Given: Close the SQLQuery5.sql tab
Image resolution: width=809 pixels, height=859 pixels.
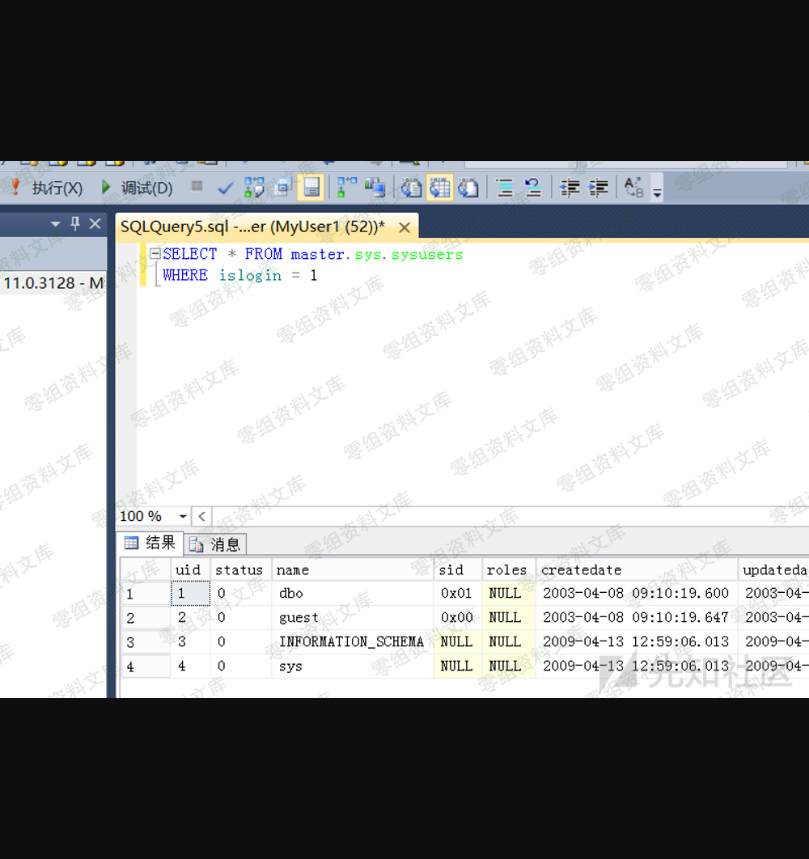Looking at the screenshot, I should pos(404,227).
